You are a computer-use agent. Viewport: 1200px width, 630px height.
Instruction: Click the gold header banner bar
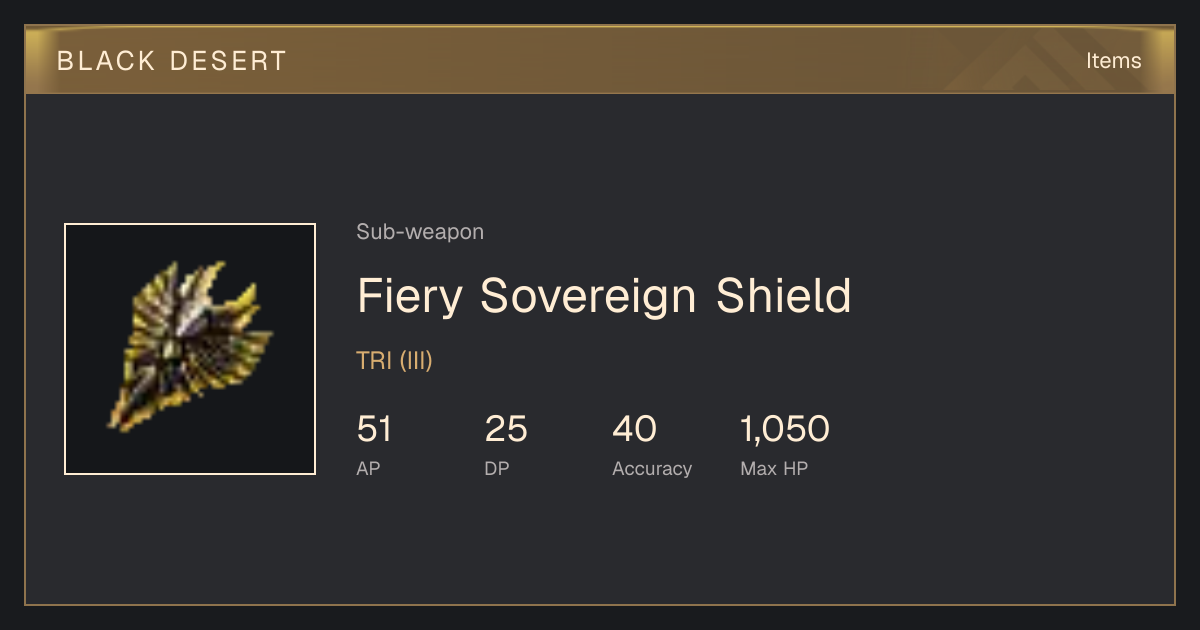click(600, 60)
